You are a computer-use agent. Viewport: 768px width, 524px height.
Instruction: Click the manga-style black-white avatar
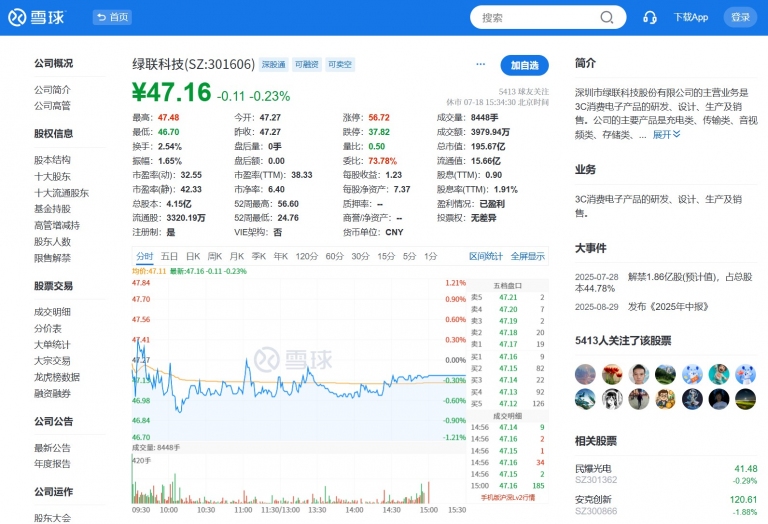click(x=612, y=399)
